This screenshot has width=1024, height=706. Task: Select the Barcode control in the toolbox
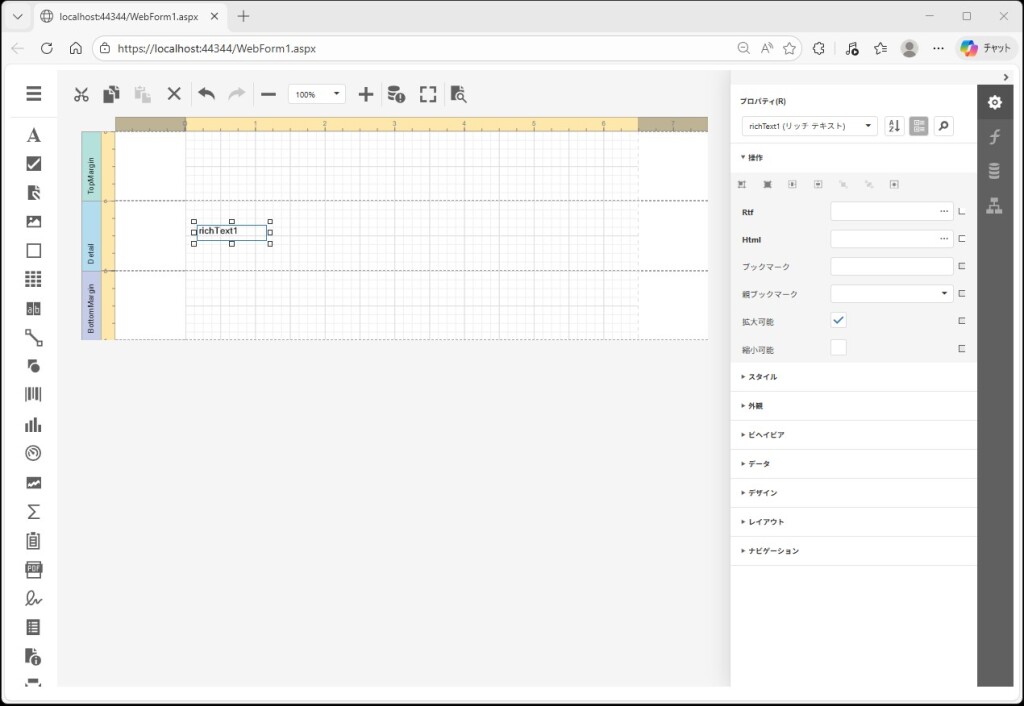click(34, 395)
